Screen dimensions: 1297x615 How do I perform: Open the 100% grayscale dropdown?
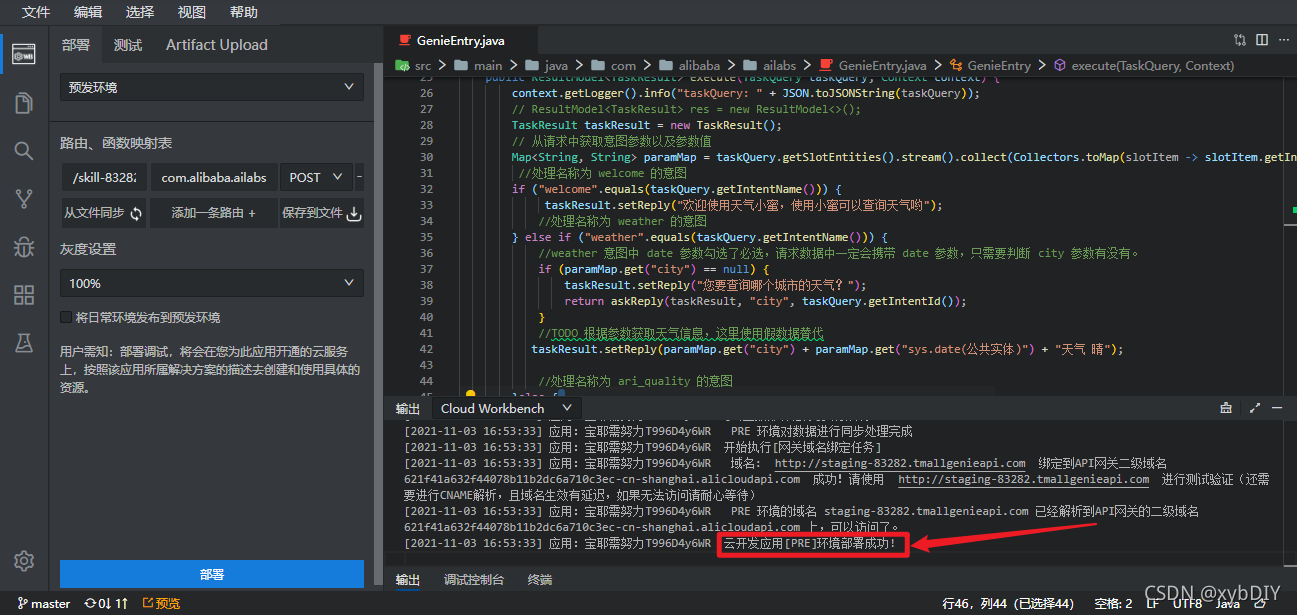211,283
